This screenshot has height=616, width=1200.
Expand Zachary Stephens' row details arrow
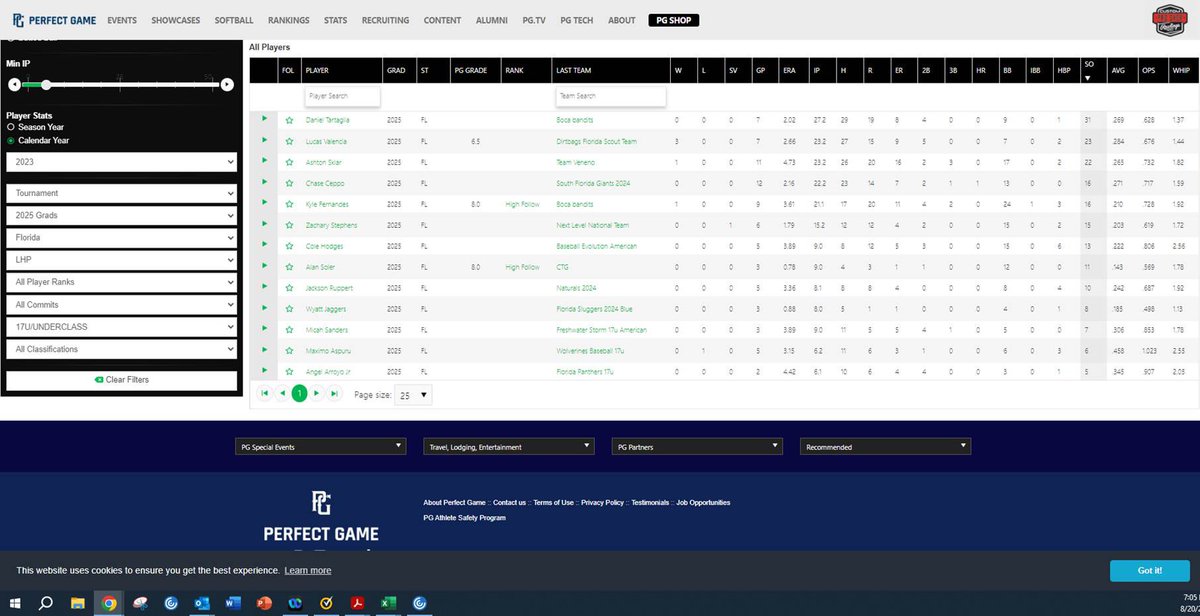[265, 225]
